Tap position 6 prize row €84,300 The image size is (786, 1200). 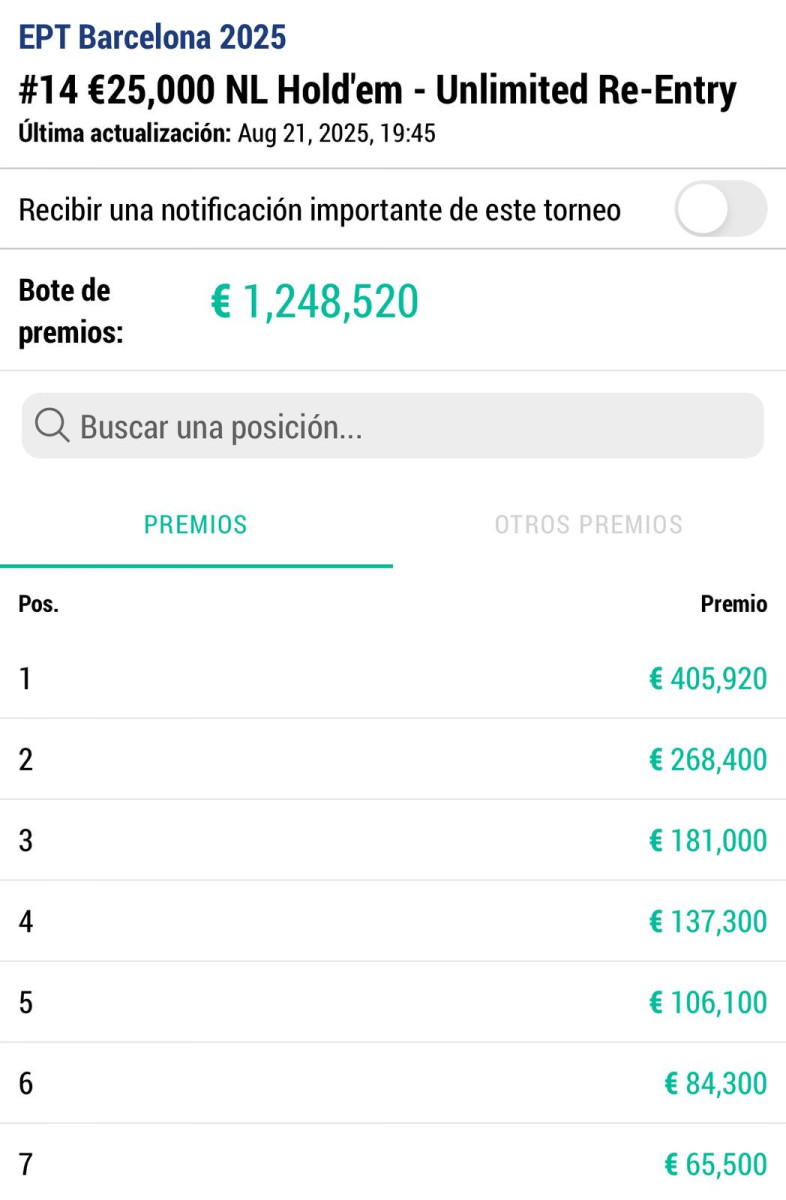(x=393, y=1084)
